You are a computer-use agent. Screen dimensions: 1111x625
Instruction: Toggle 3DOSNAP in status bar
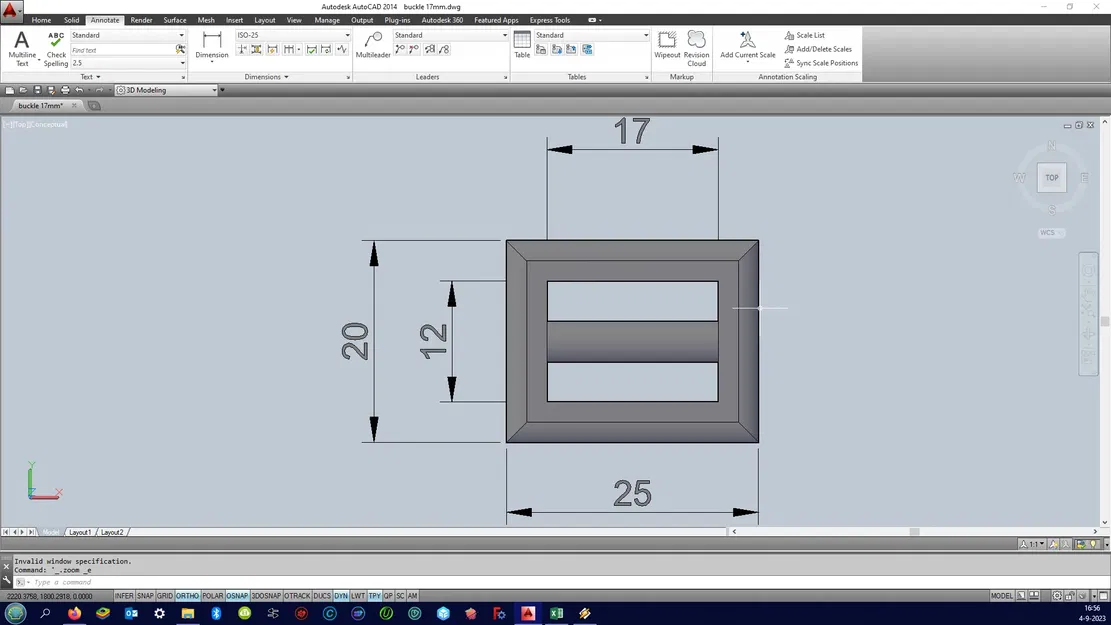pyautogui.click(x=266, y=596)
